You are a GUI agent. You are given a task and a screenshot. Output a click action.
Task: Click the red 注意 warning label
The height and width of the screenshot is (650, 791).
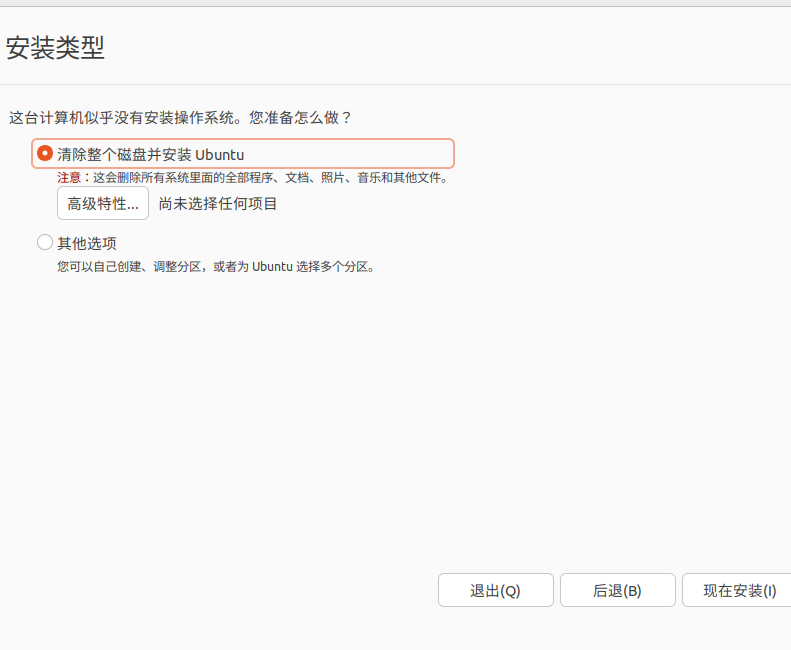(x=69, y=178)
